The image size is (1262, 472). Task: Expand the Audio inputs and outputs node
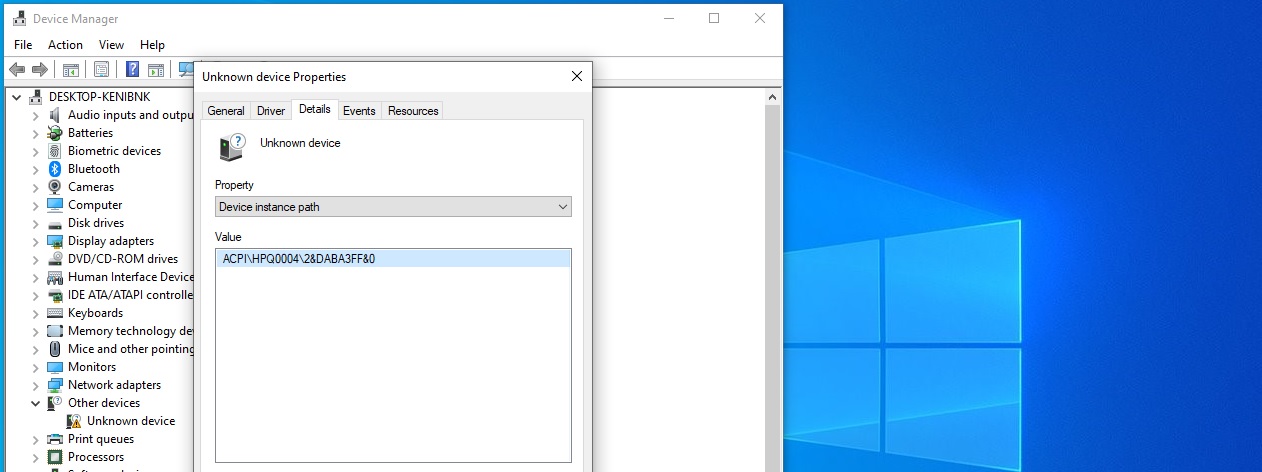pyautogui.click(x=35, y=115)
